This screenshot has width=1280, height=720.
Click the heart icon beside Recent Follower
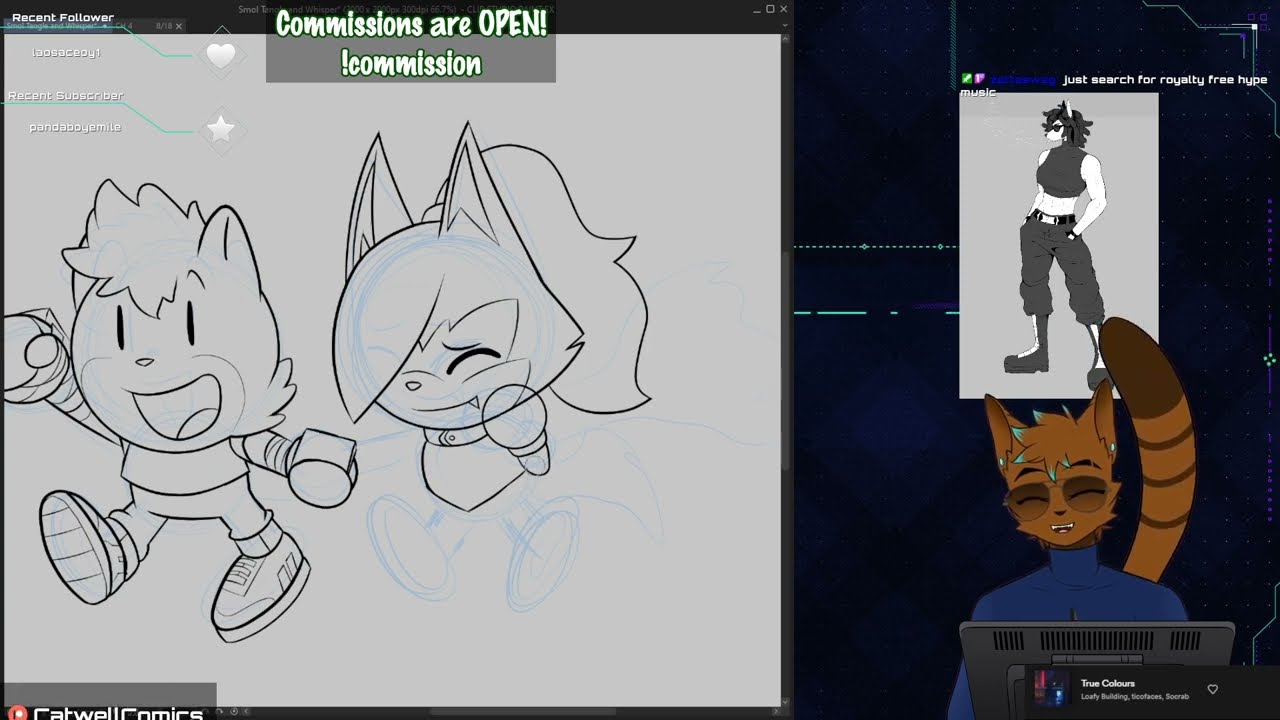tap(221, 55)
